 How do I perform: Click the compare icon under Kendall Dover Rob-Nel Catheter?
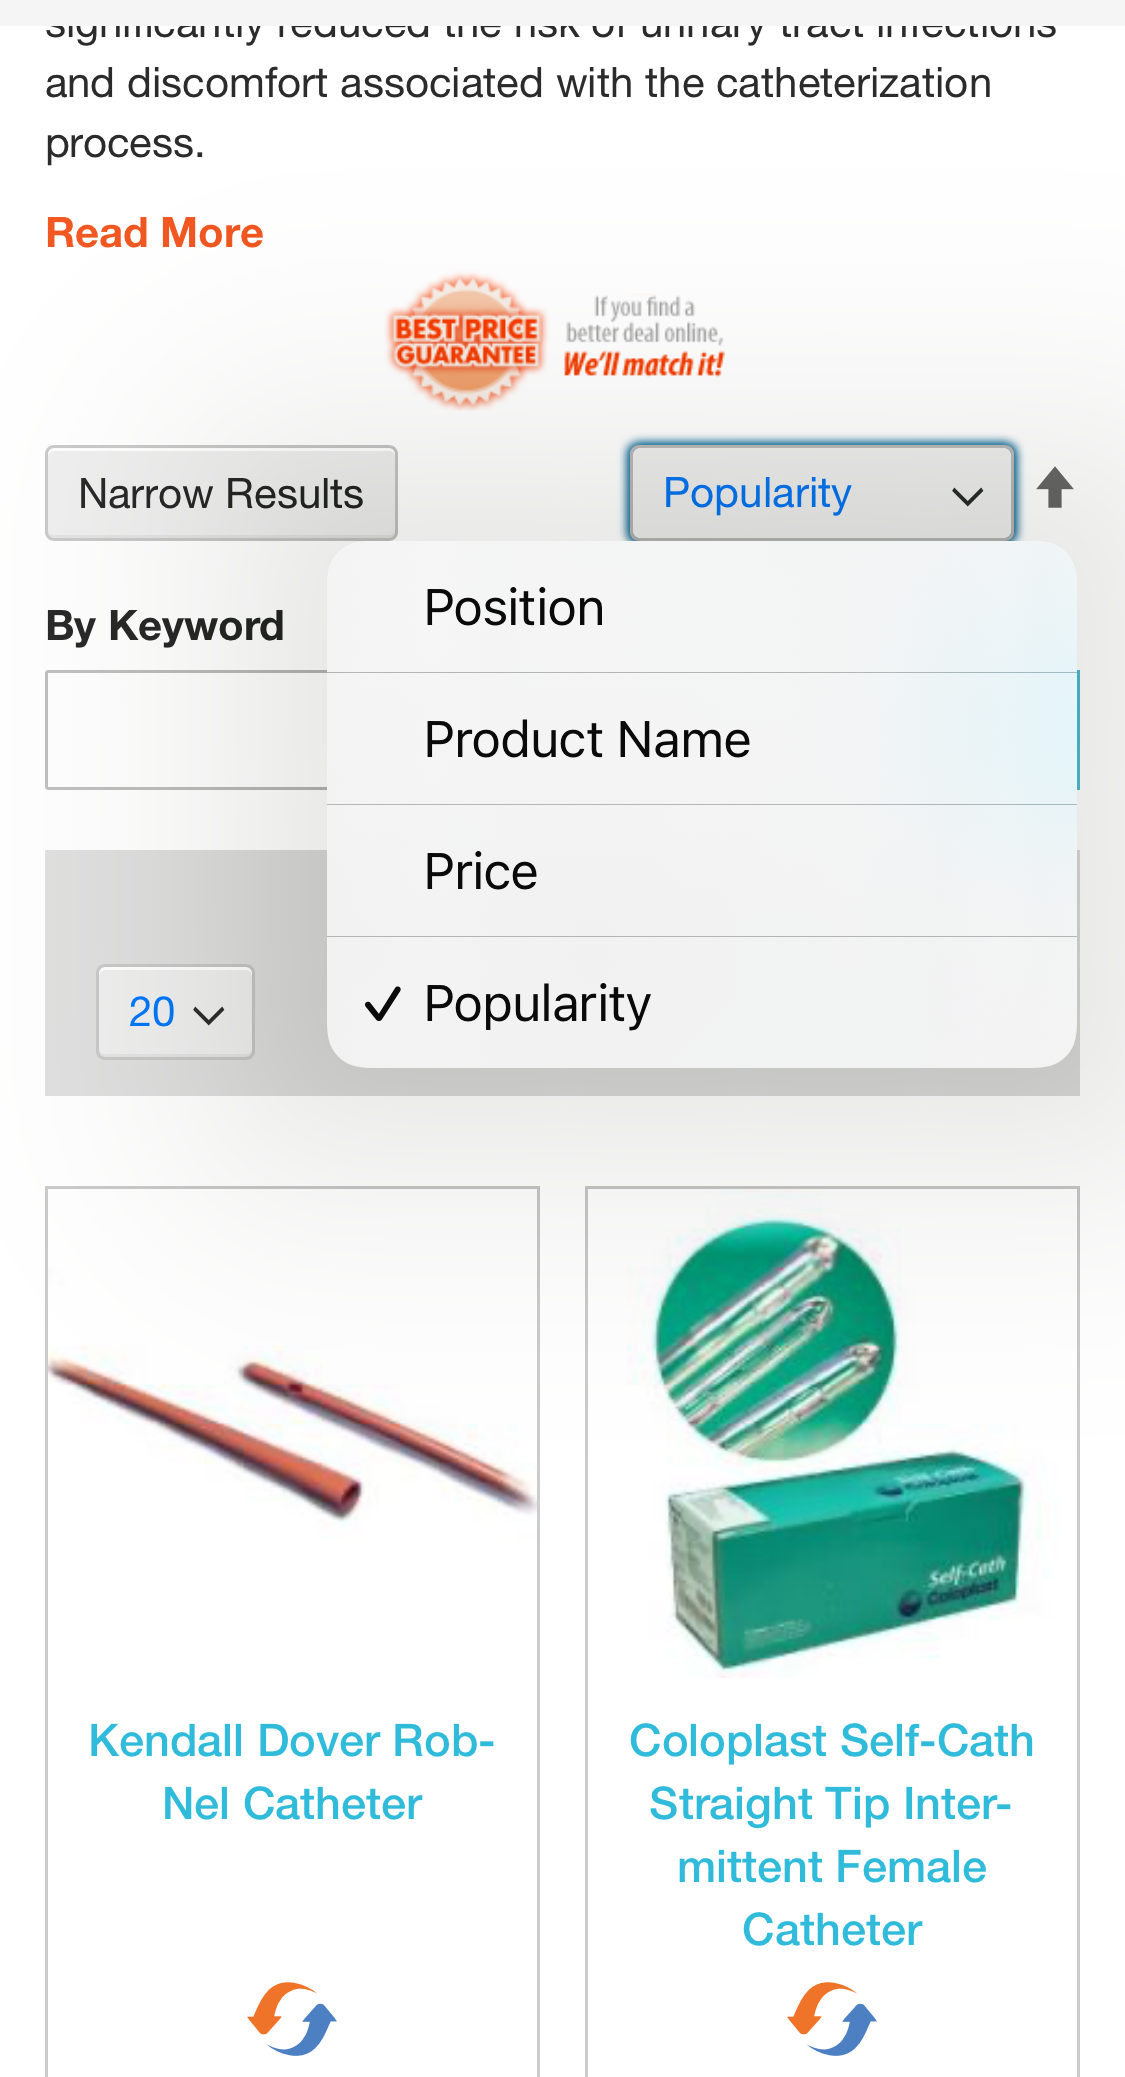291,2020
